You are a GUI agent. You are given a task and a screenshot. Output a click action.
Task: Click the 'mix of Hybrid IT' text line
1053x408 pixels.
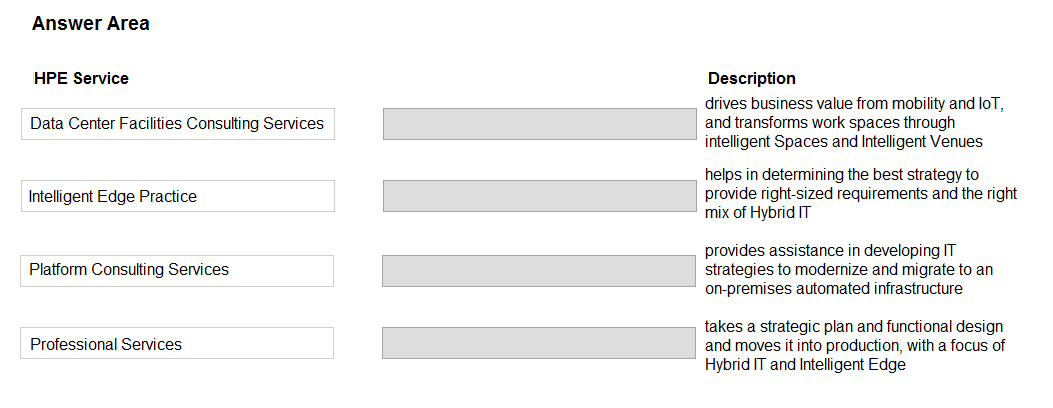pos(758,213)
